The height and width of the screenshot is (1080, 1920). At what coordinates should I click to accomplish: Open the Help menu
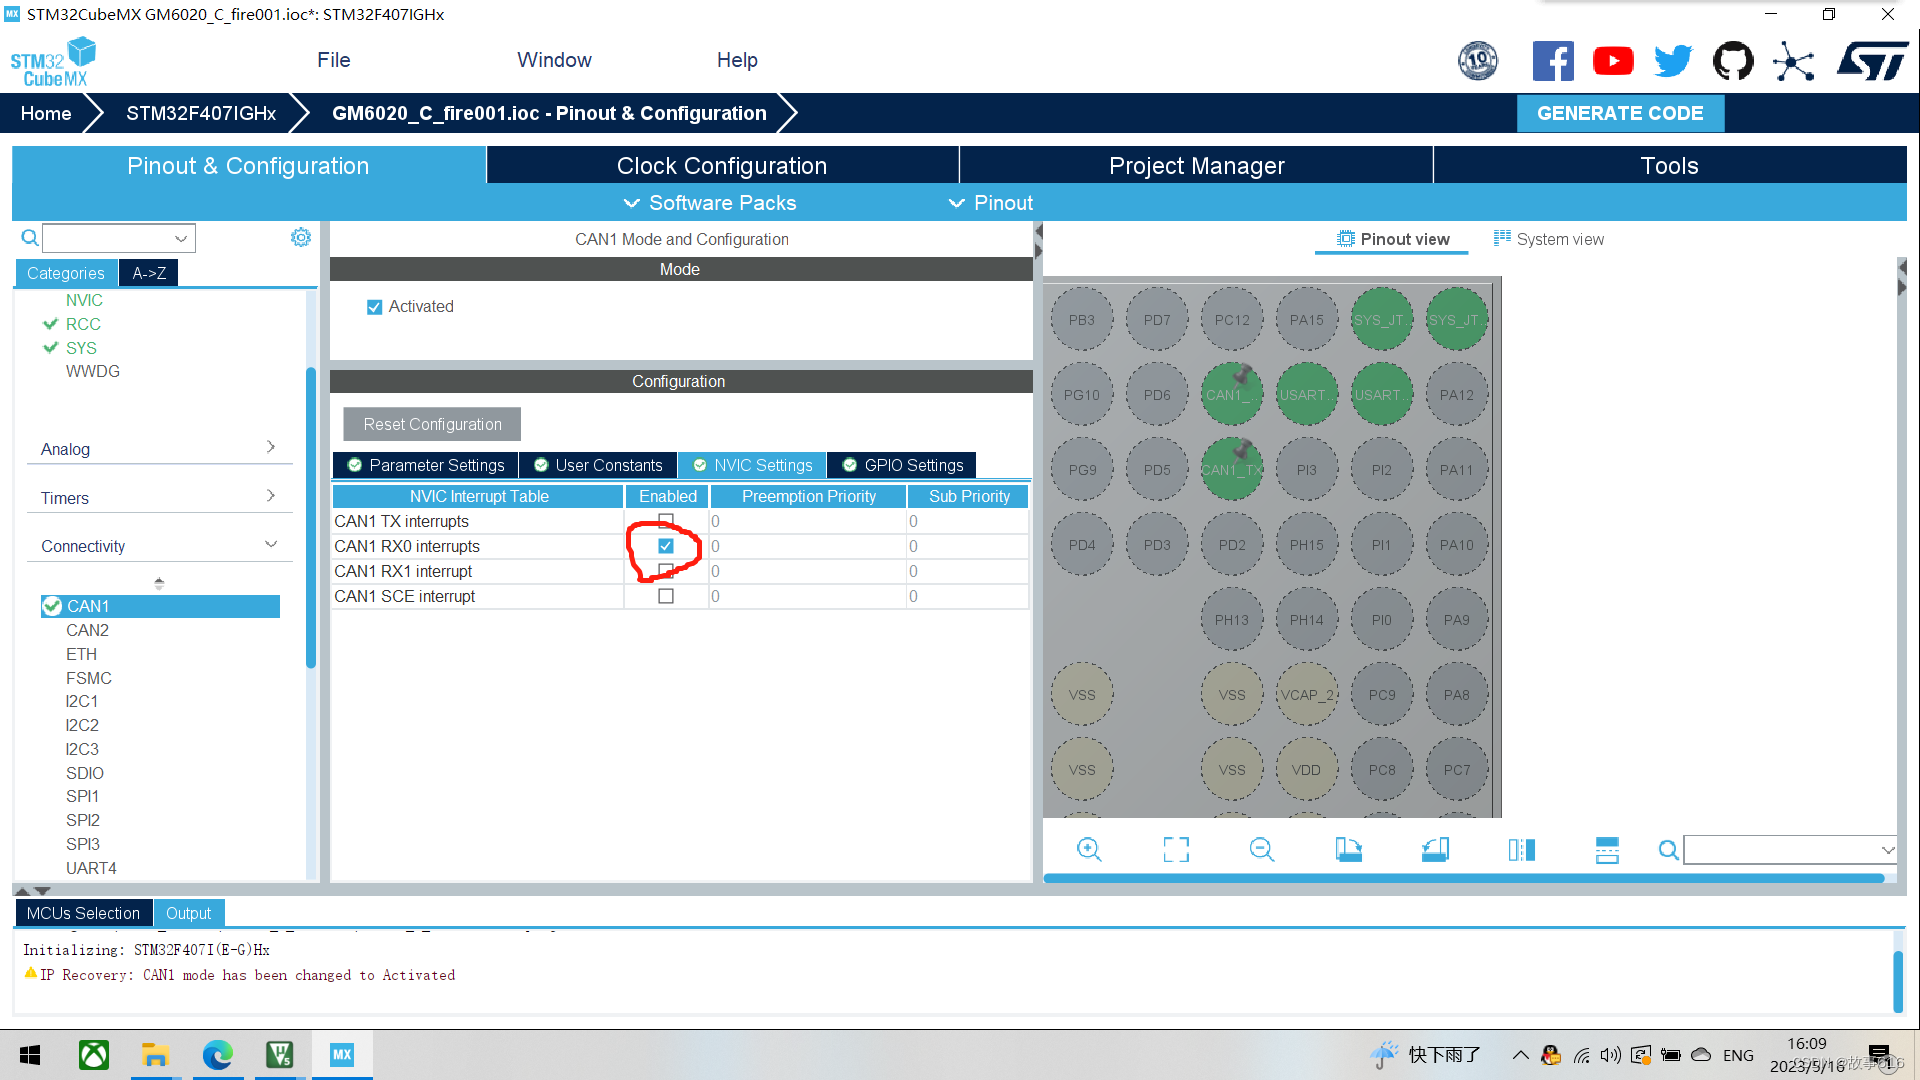coord(737,60)
